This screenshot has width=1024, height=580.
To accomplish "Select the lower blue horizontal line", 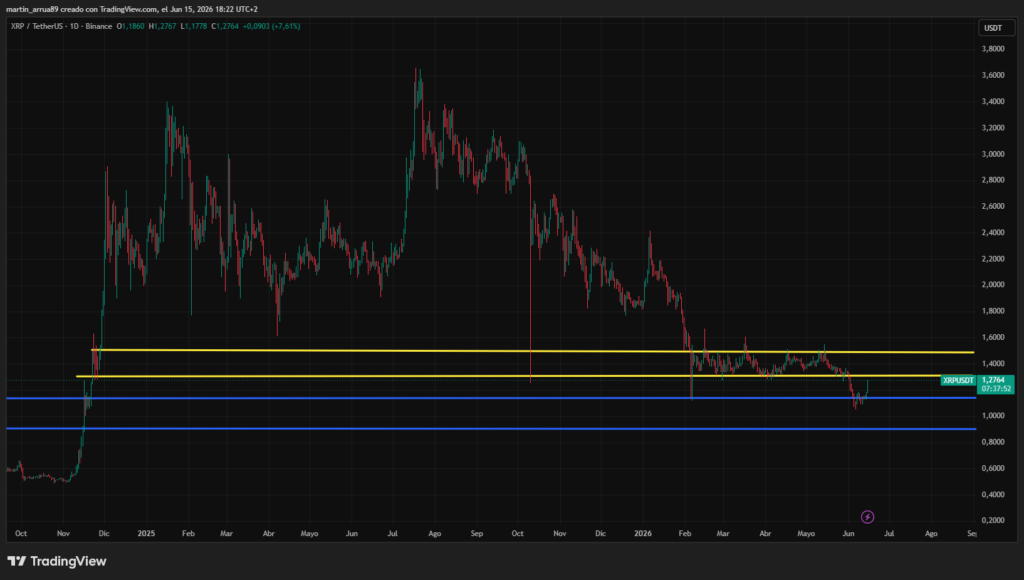I will point(491,428).
